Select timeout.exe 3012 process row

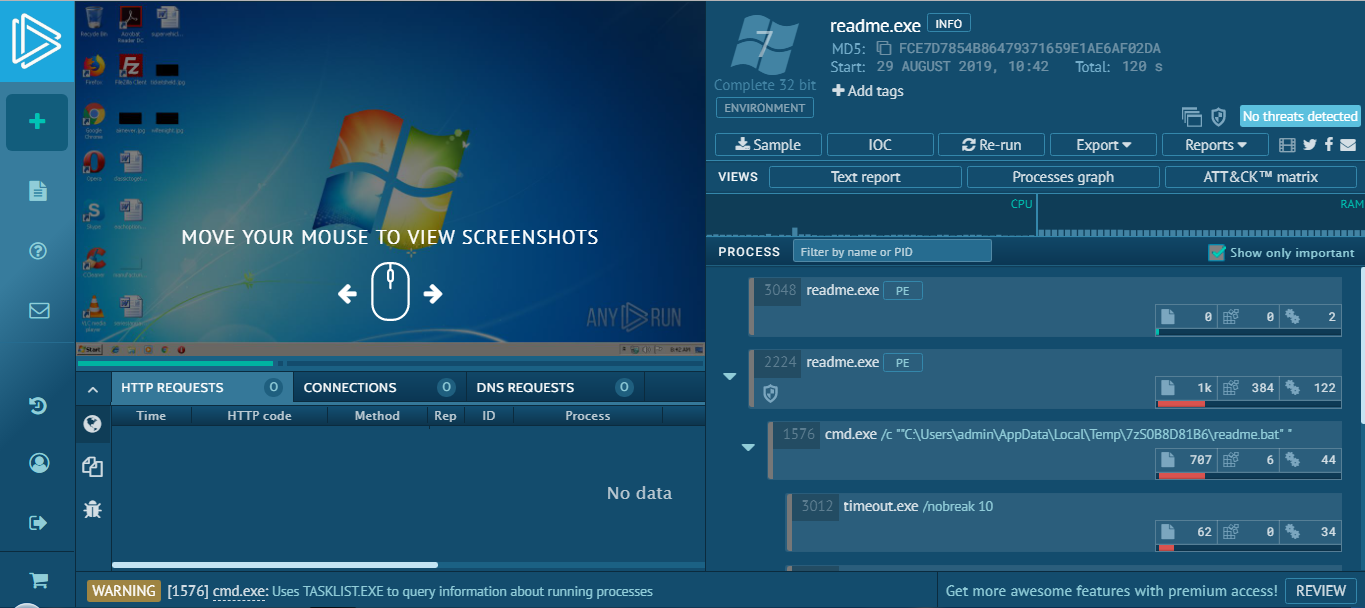tap(1064, 523)
